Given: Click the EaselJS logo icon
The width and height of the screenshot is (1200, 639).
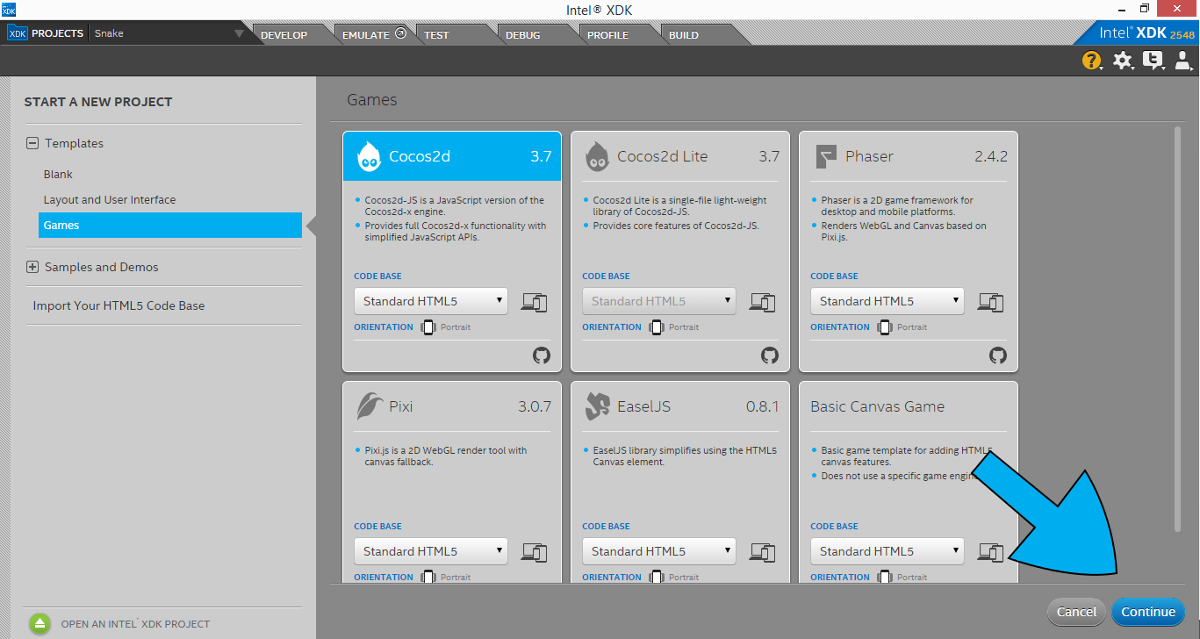Looking at the screenshot, I should 598,406.
